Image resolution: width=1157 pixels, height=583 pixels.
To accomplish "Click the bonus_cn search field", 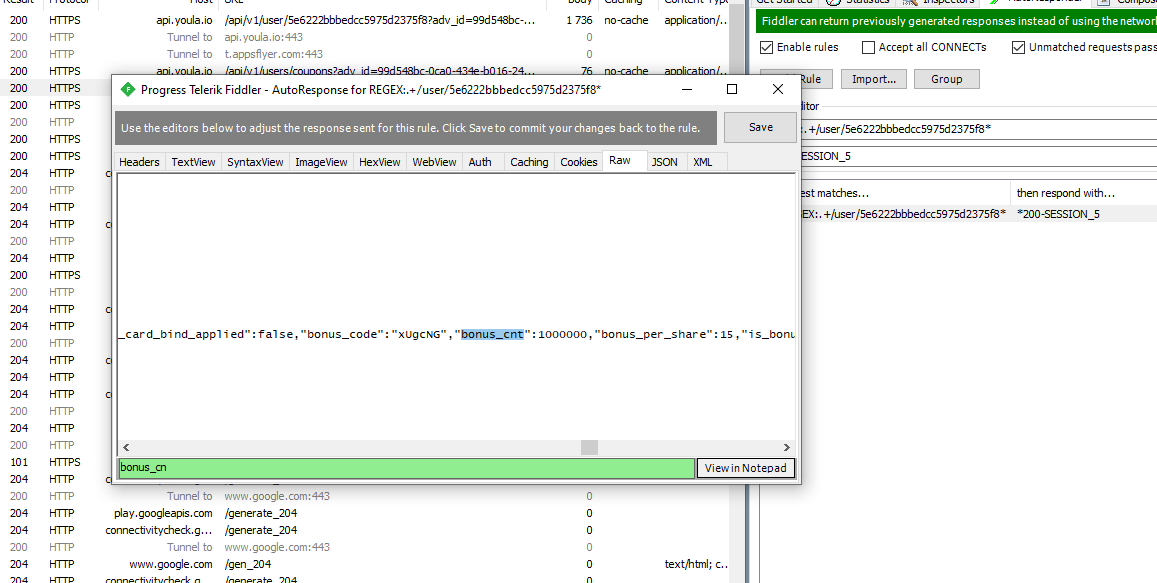I will (407, 468).
